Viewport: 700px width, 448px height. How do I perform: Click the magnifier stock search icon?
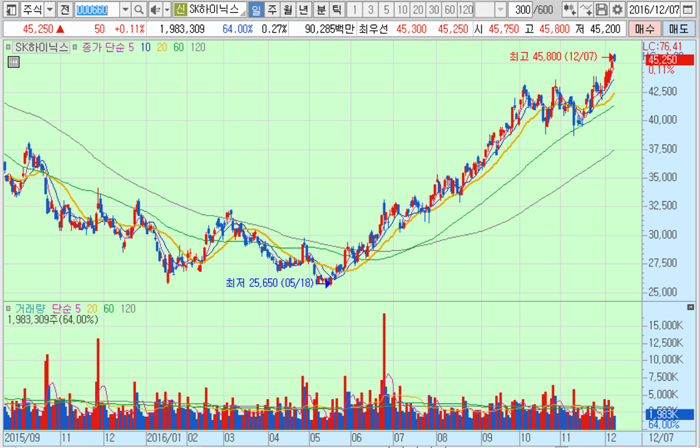(139, 9)
